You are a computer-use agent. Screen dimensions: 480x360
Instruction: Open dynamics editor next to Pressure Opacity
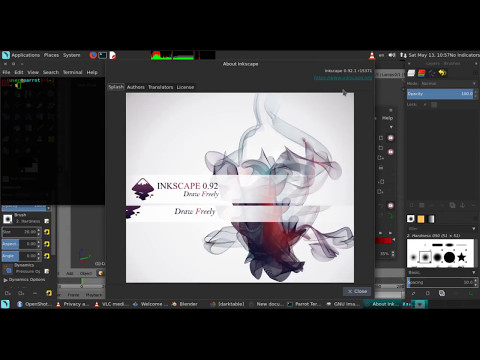coord(47,271)
